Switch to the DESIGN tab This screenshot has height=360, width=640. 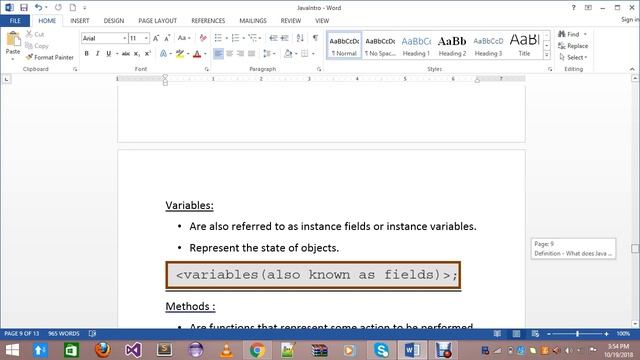tap(114, 20)
